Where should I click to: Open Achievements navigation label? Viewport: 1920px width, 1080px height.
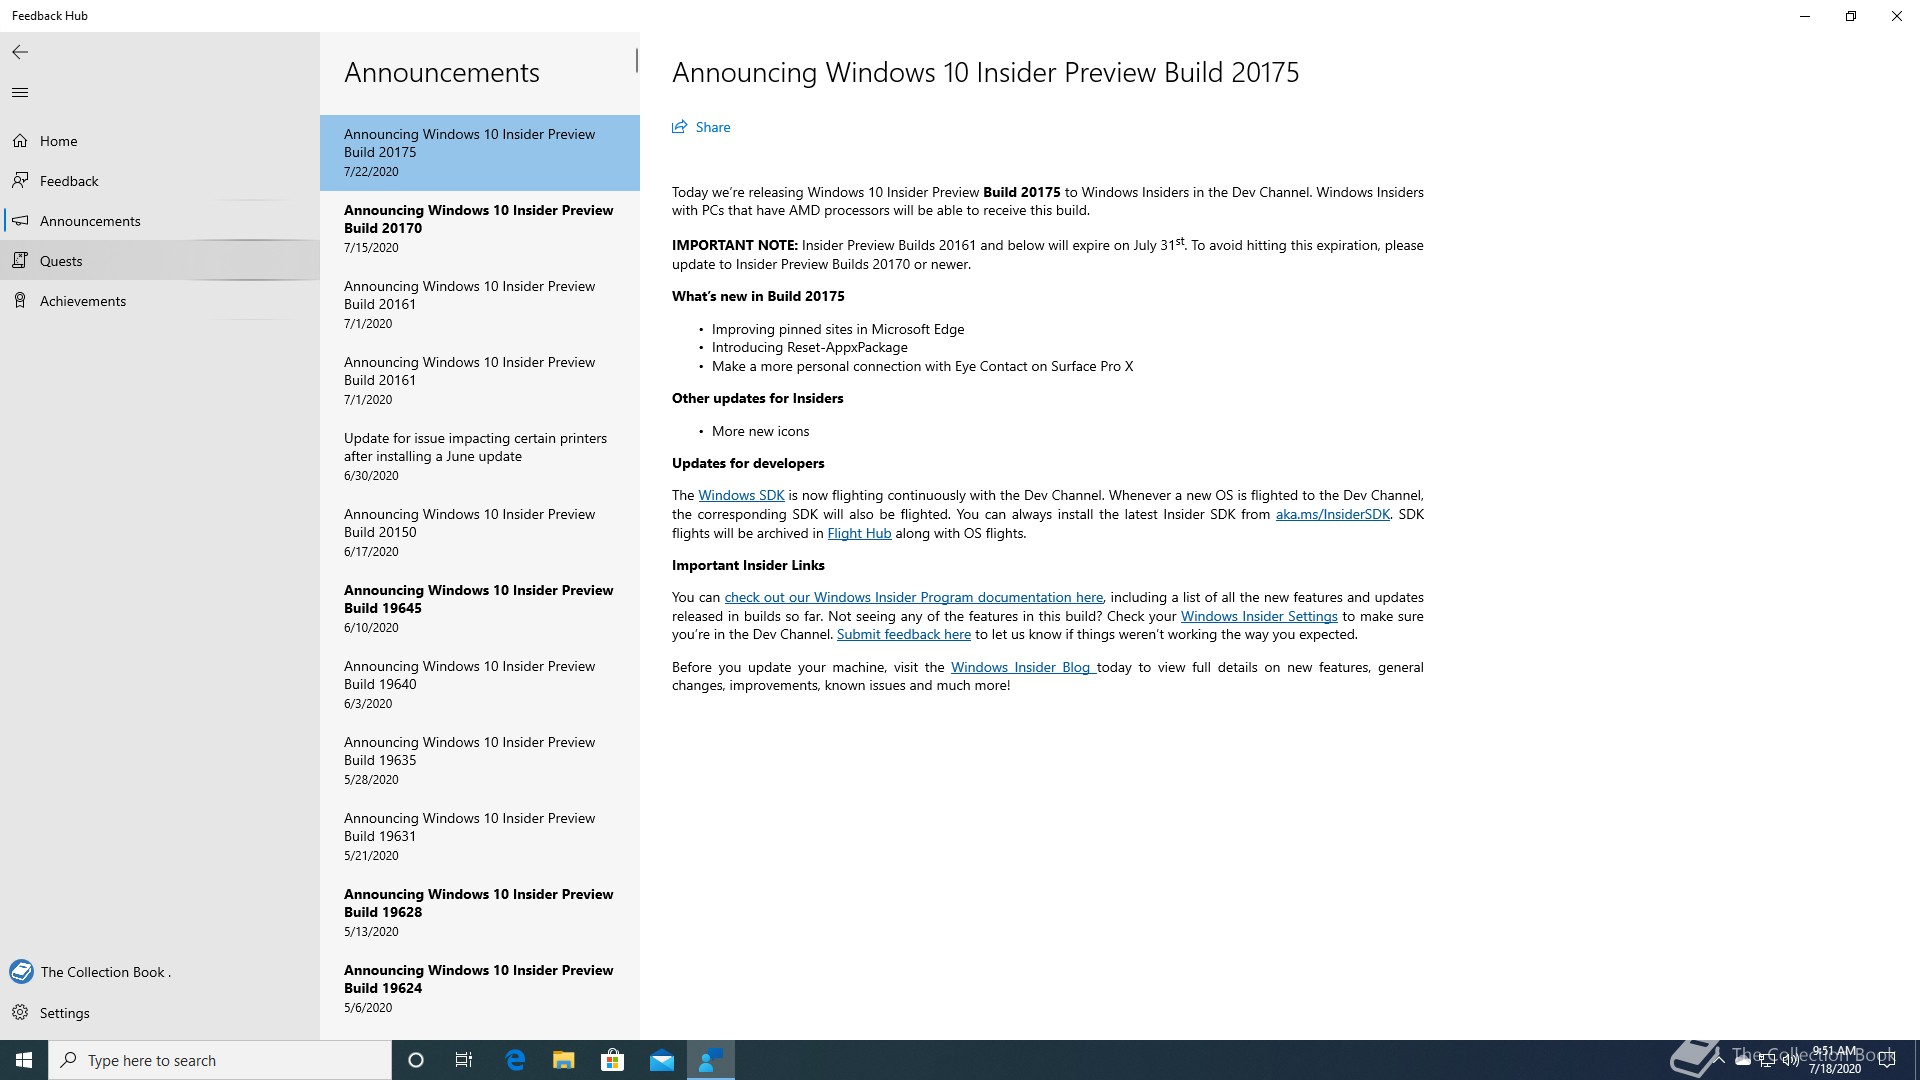(83, 301)
